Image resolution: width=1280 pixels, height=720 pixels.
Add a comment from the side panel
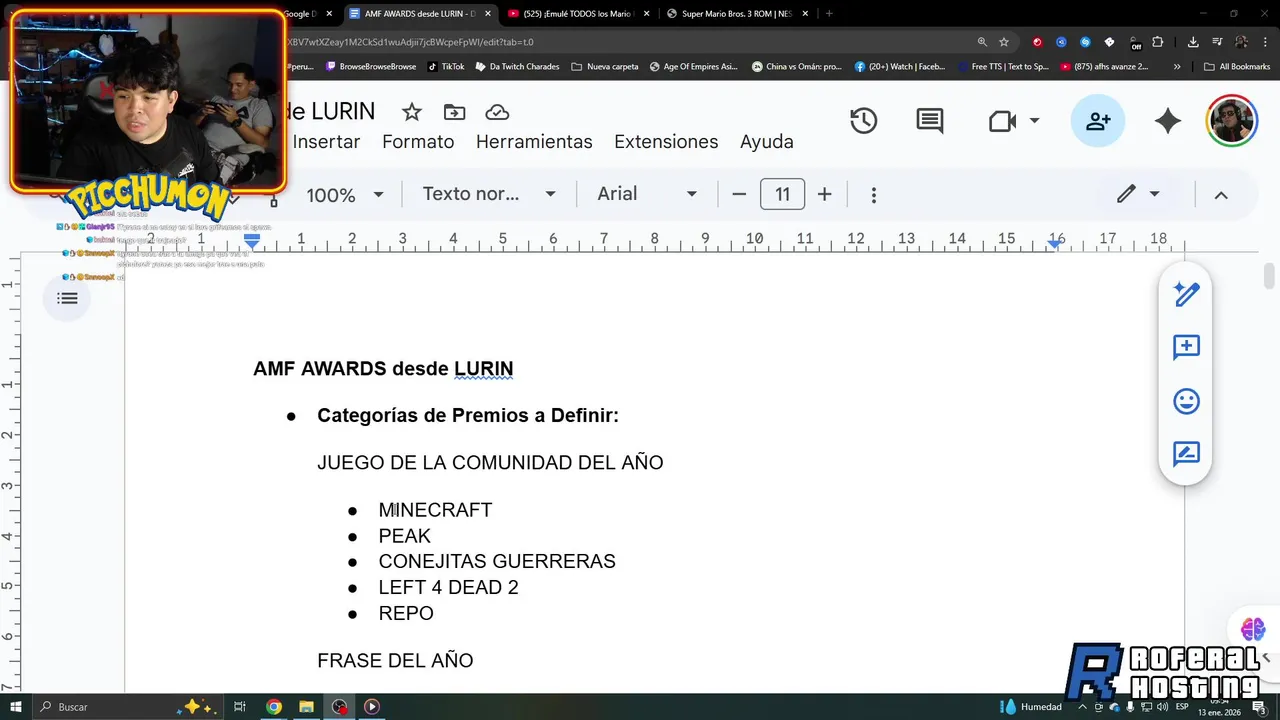pyautogui.click(x=1186, y=347)
